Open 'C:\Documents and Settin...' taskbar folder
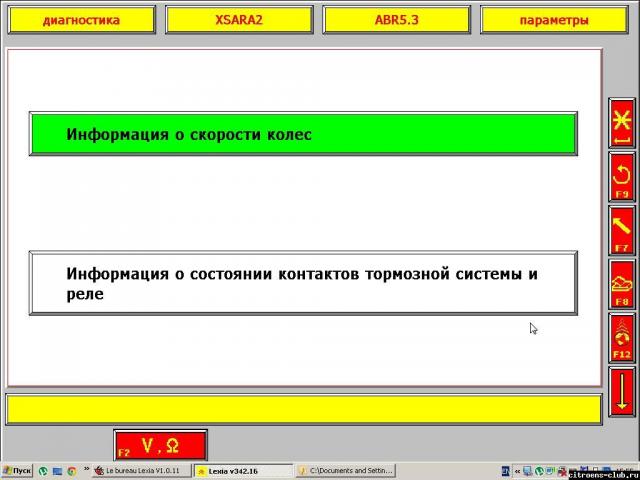Viewport: 640px width, 480px height. pyautogui.click(x=345, y=471)
